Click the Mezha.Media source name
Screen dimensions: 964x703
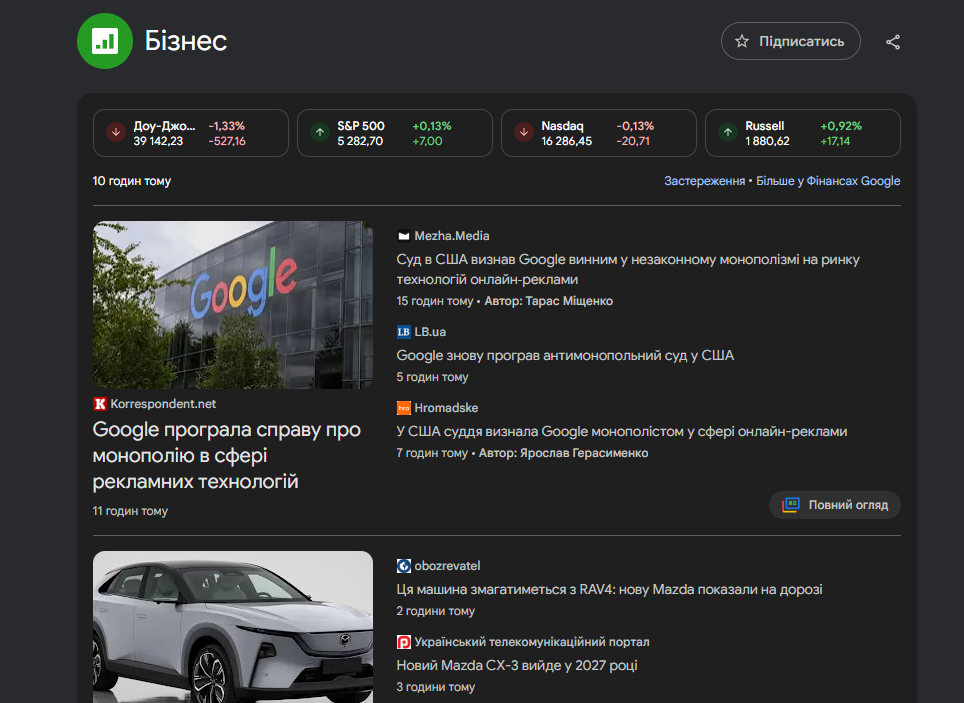click(x=452, y=236)
